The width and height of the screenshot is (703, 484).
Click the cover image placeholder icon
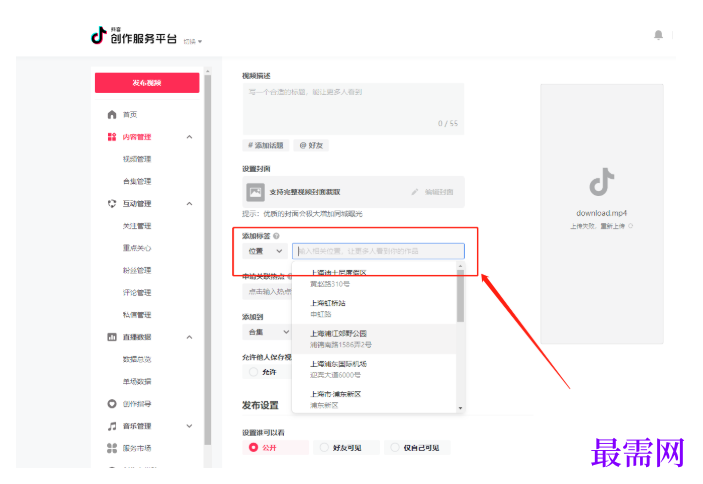256,192
